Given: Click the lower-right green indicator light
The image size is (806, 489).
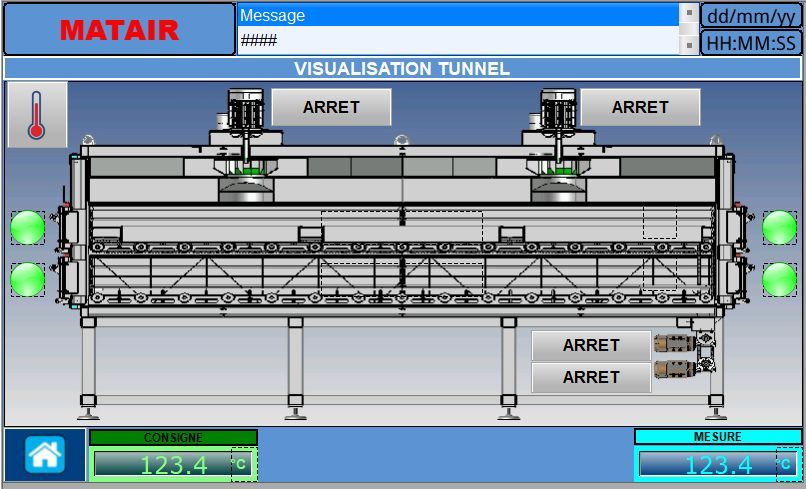Looking at the screenshot, I should click(779, 279).
